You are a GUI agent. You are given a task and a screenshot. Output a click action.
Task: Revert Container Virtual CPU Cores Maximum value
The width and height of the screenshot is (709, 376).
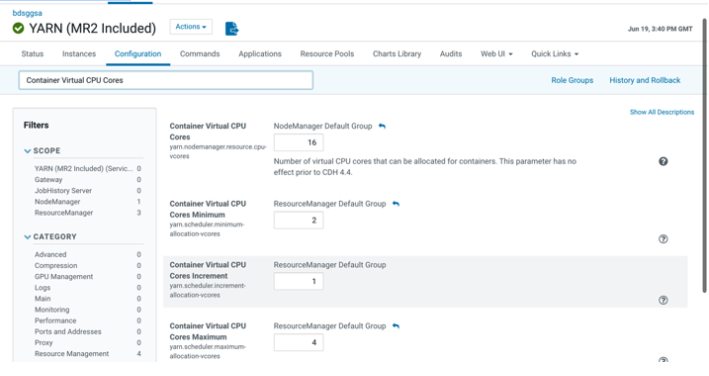(396, 326)
